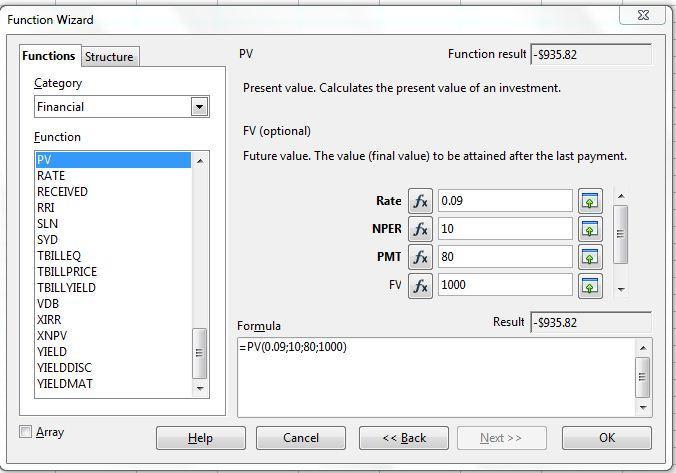Screen dimensions: 676x473
Task: Click the fx button next to NPER
Action: tap(420, 229)
